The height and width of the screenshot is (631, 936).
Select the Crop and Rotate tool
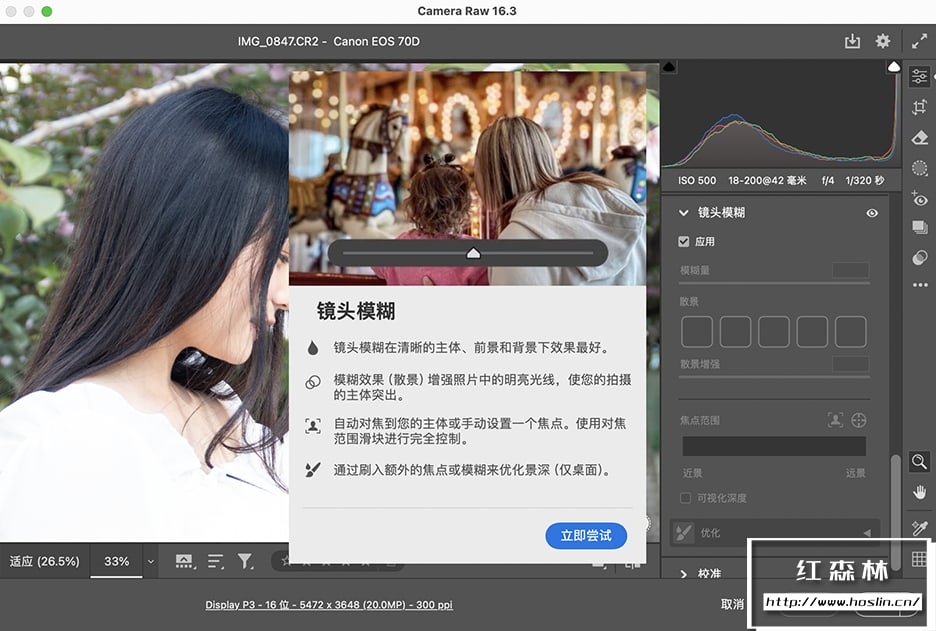pos(919,107)
